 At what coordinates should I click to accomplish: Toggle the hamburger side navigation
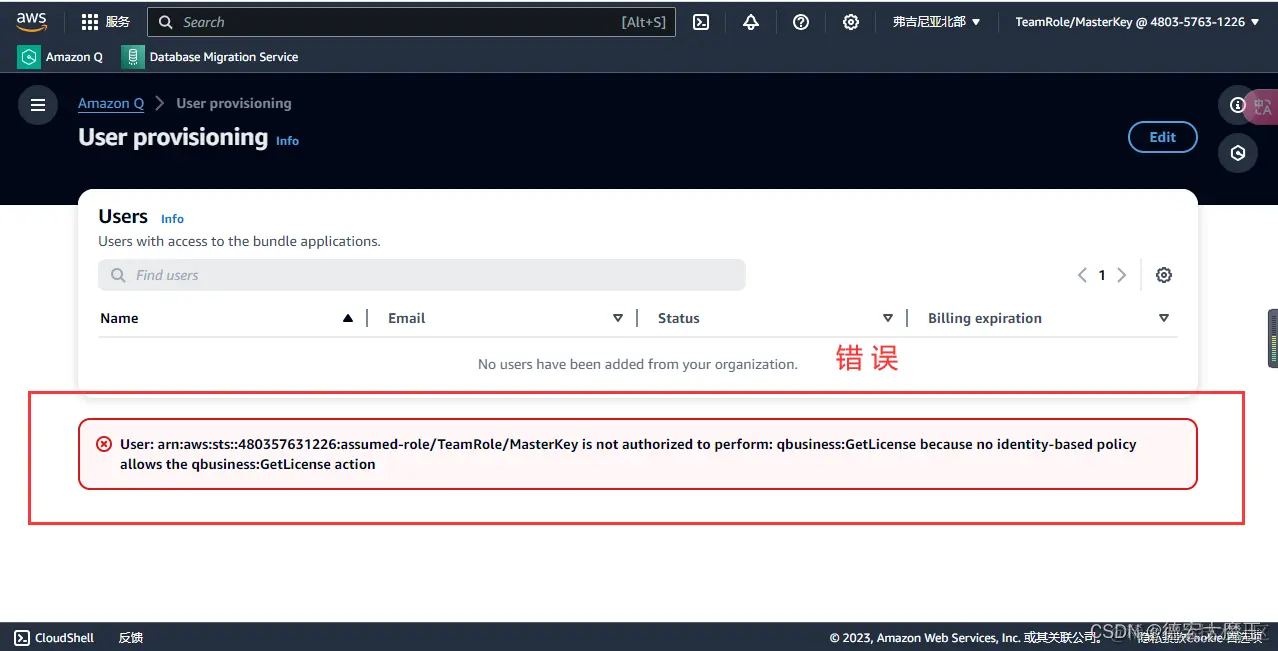(x=38, y=104)
